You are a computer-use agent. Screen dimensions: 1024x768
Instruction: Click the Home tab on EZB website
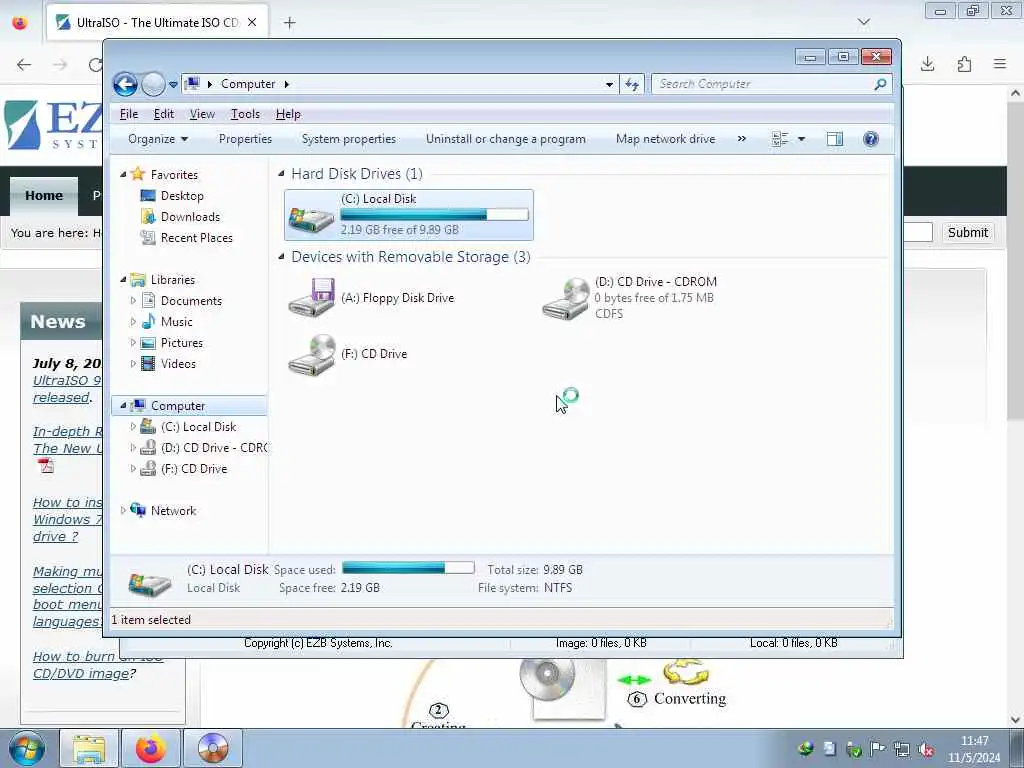pos(44,195)
